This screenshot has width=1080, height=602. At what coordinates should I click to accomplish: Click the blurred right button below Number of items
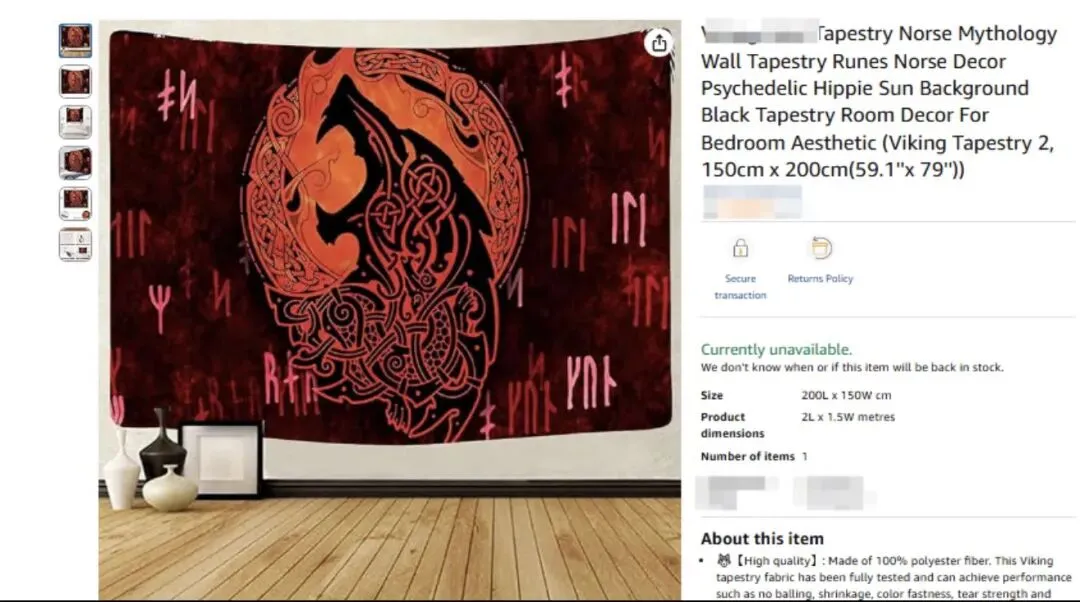tap(833, 492)
